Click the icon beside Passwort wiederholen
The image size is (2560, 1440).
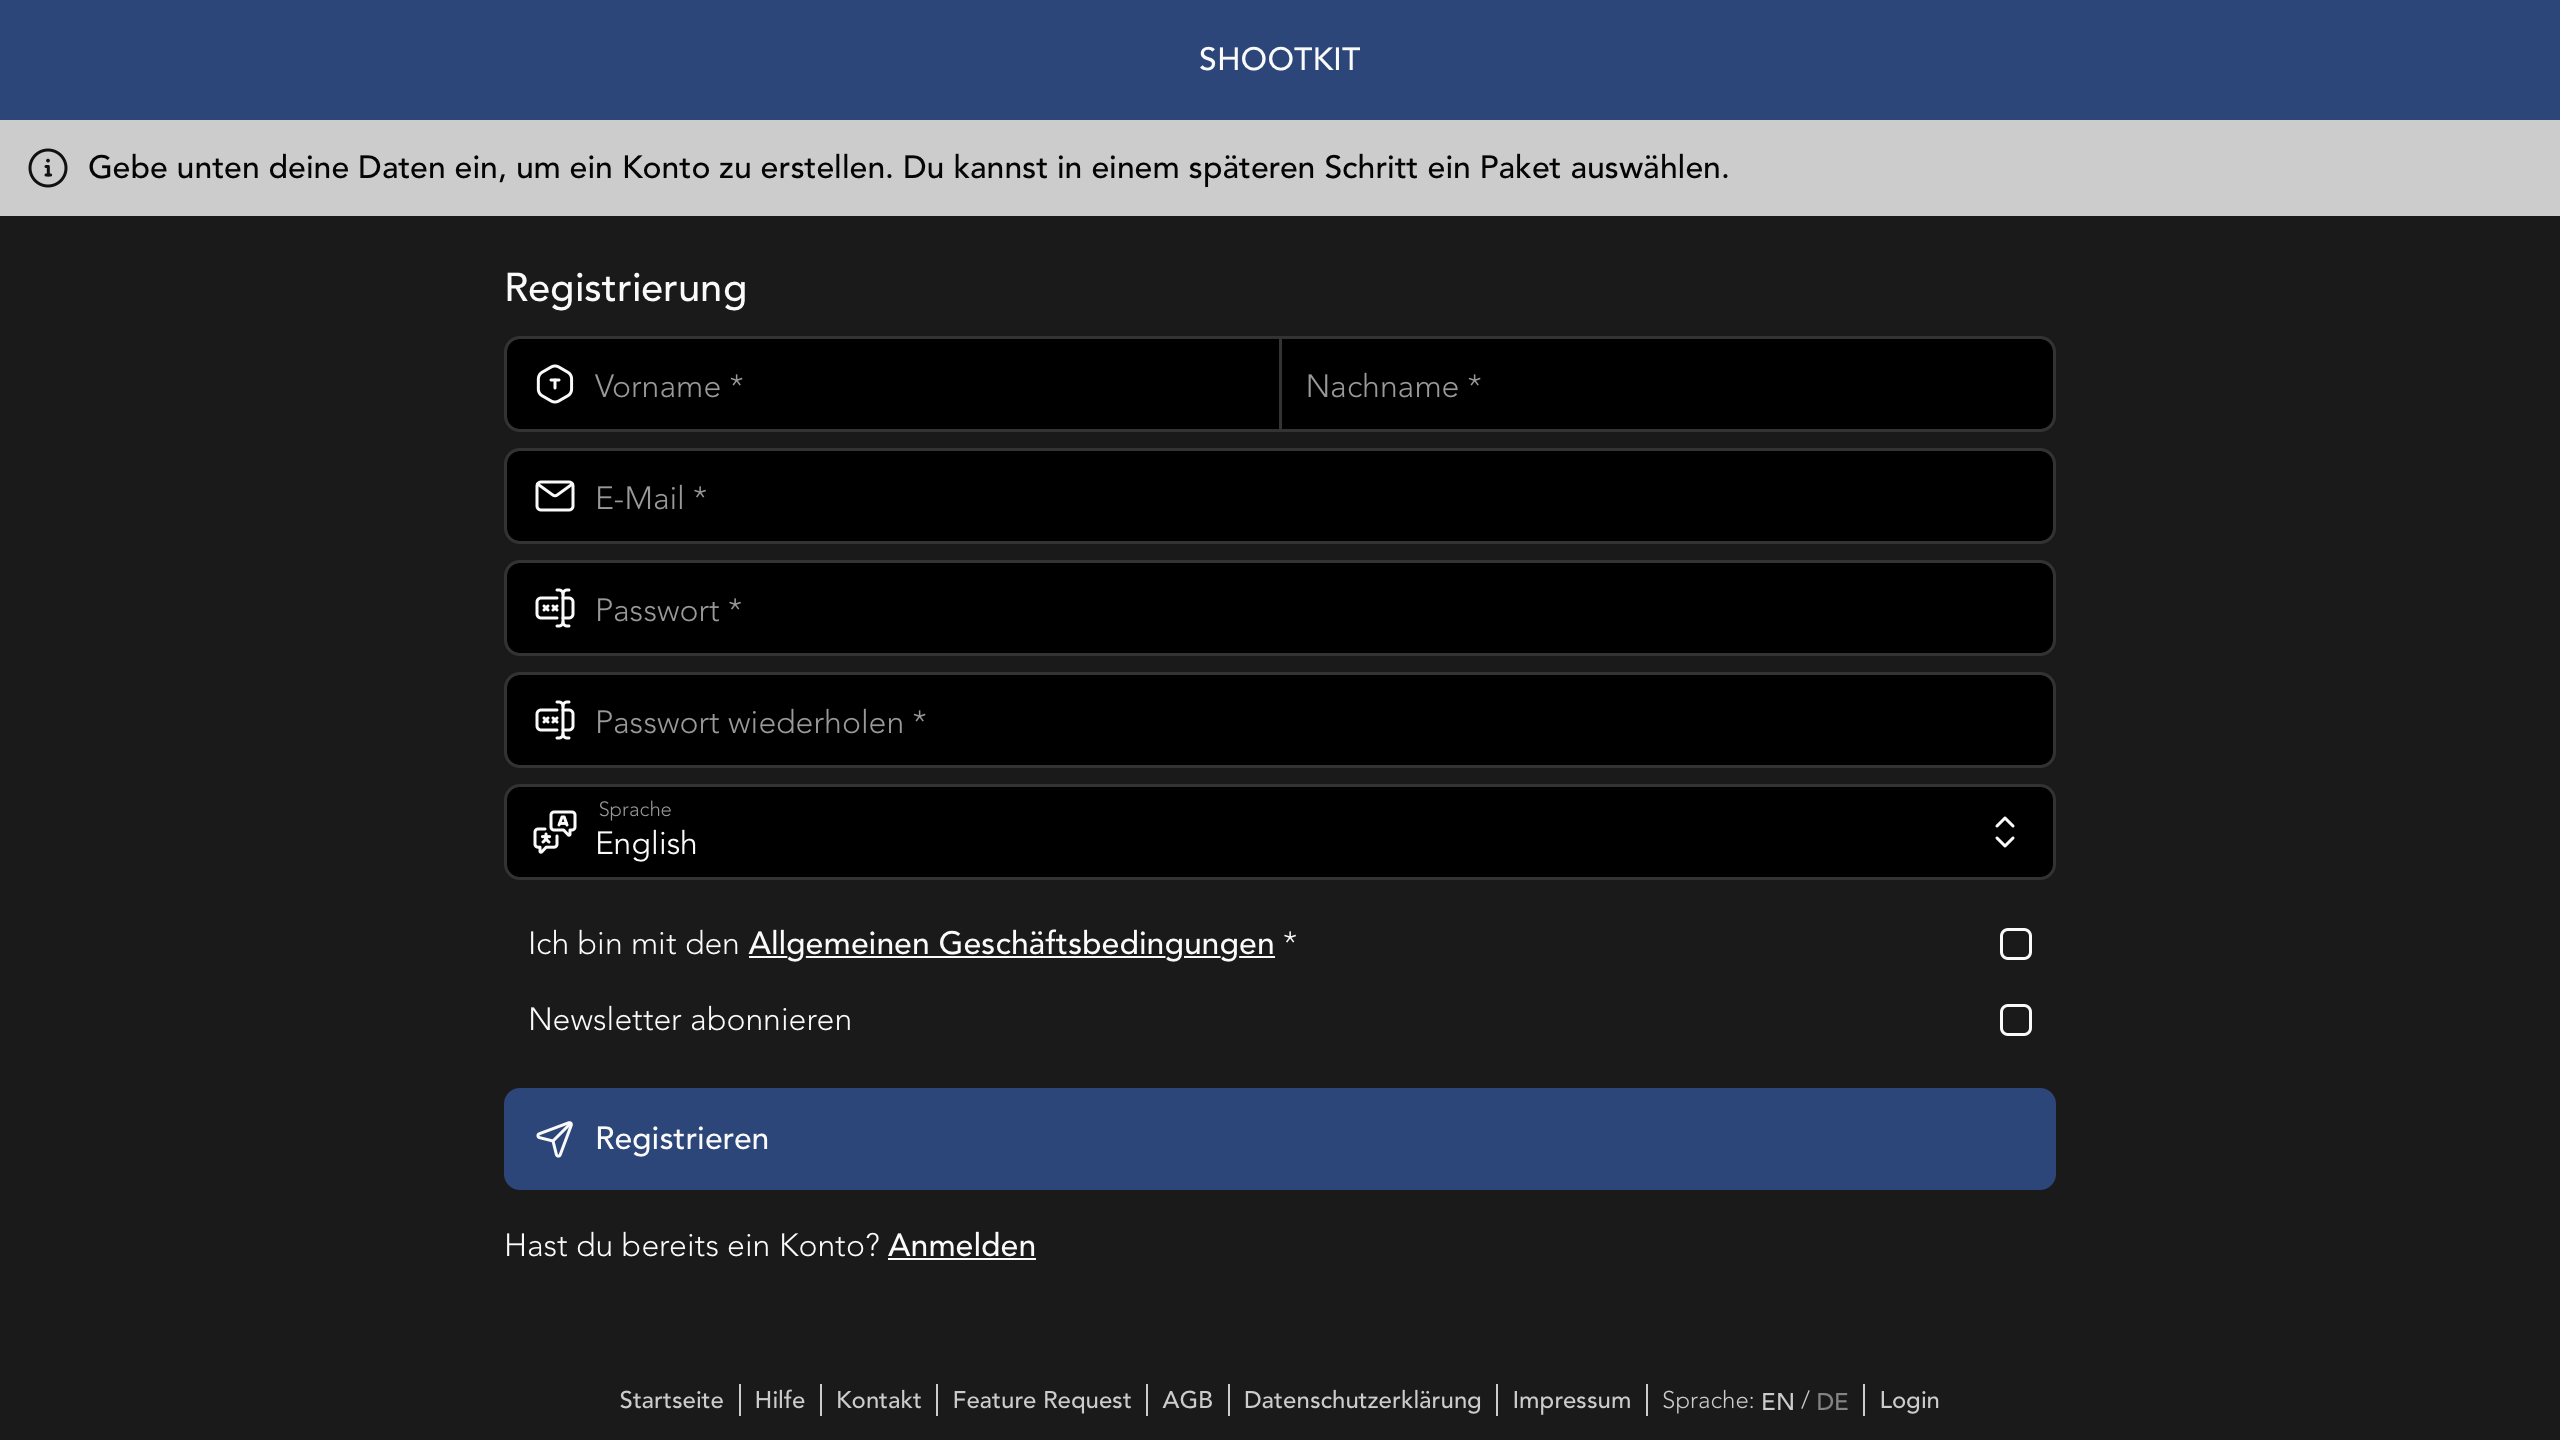click(555, 720)
